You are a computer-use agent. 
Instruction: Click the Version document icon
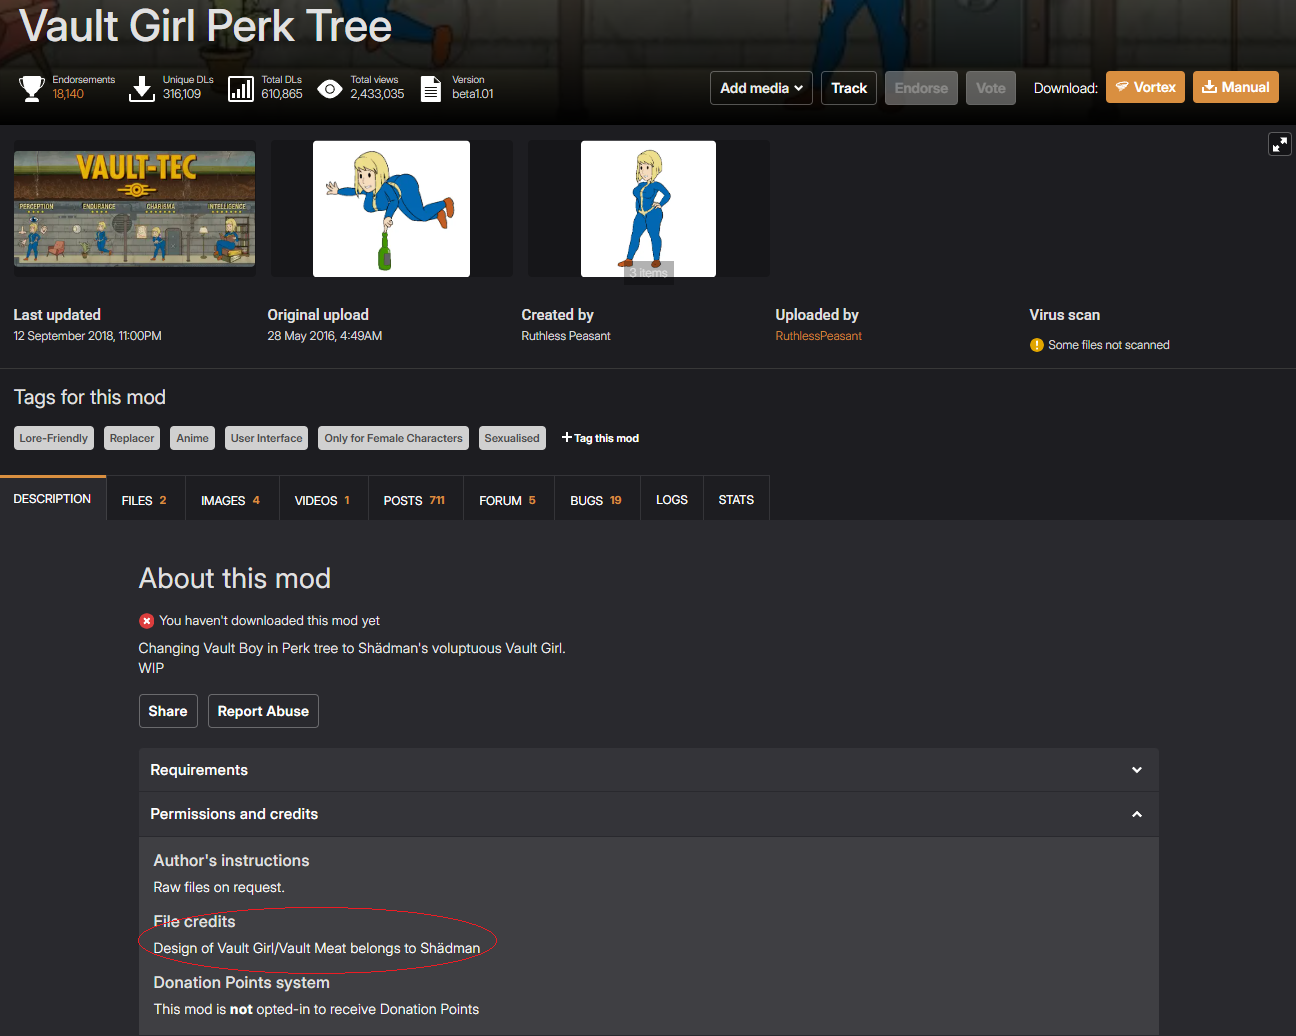pyautogui.click(x=430, y=89)
